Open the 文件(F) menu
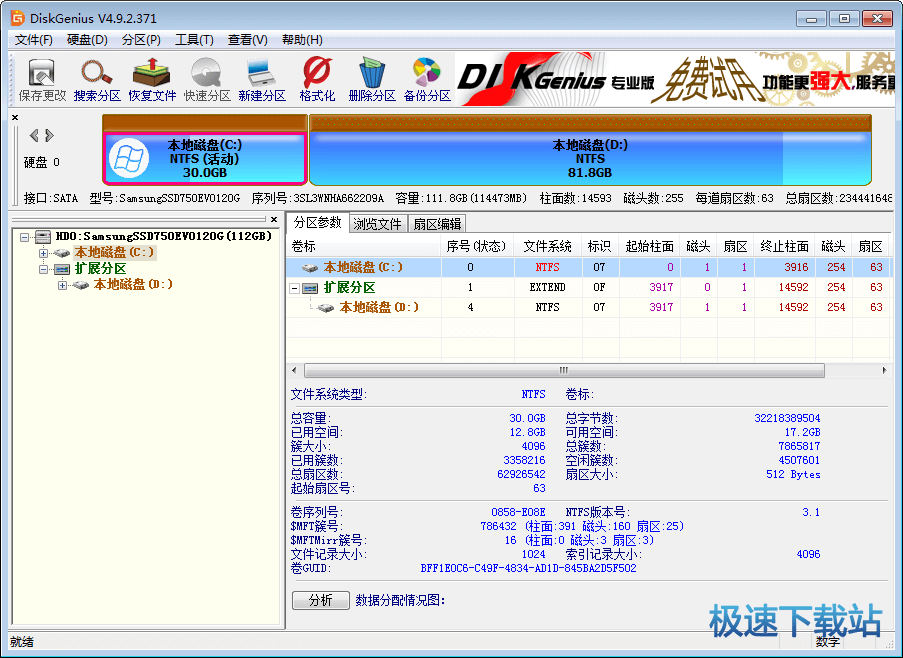This screenshot has height=658, width=903. pyautogui.click(x=33, y=40)
